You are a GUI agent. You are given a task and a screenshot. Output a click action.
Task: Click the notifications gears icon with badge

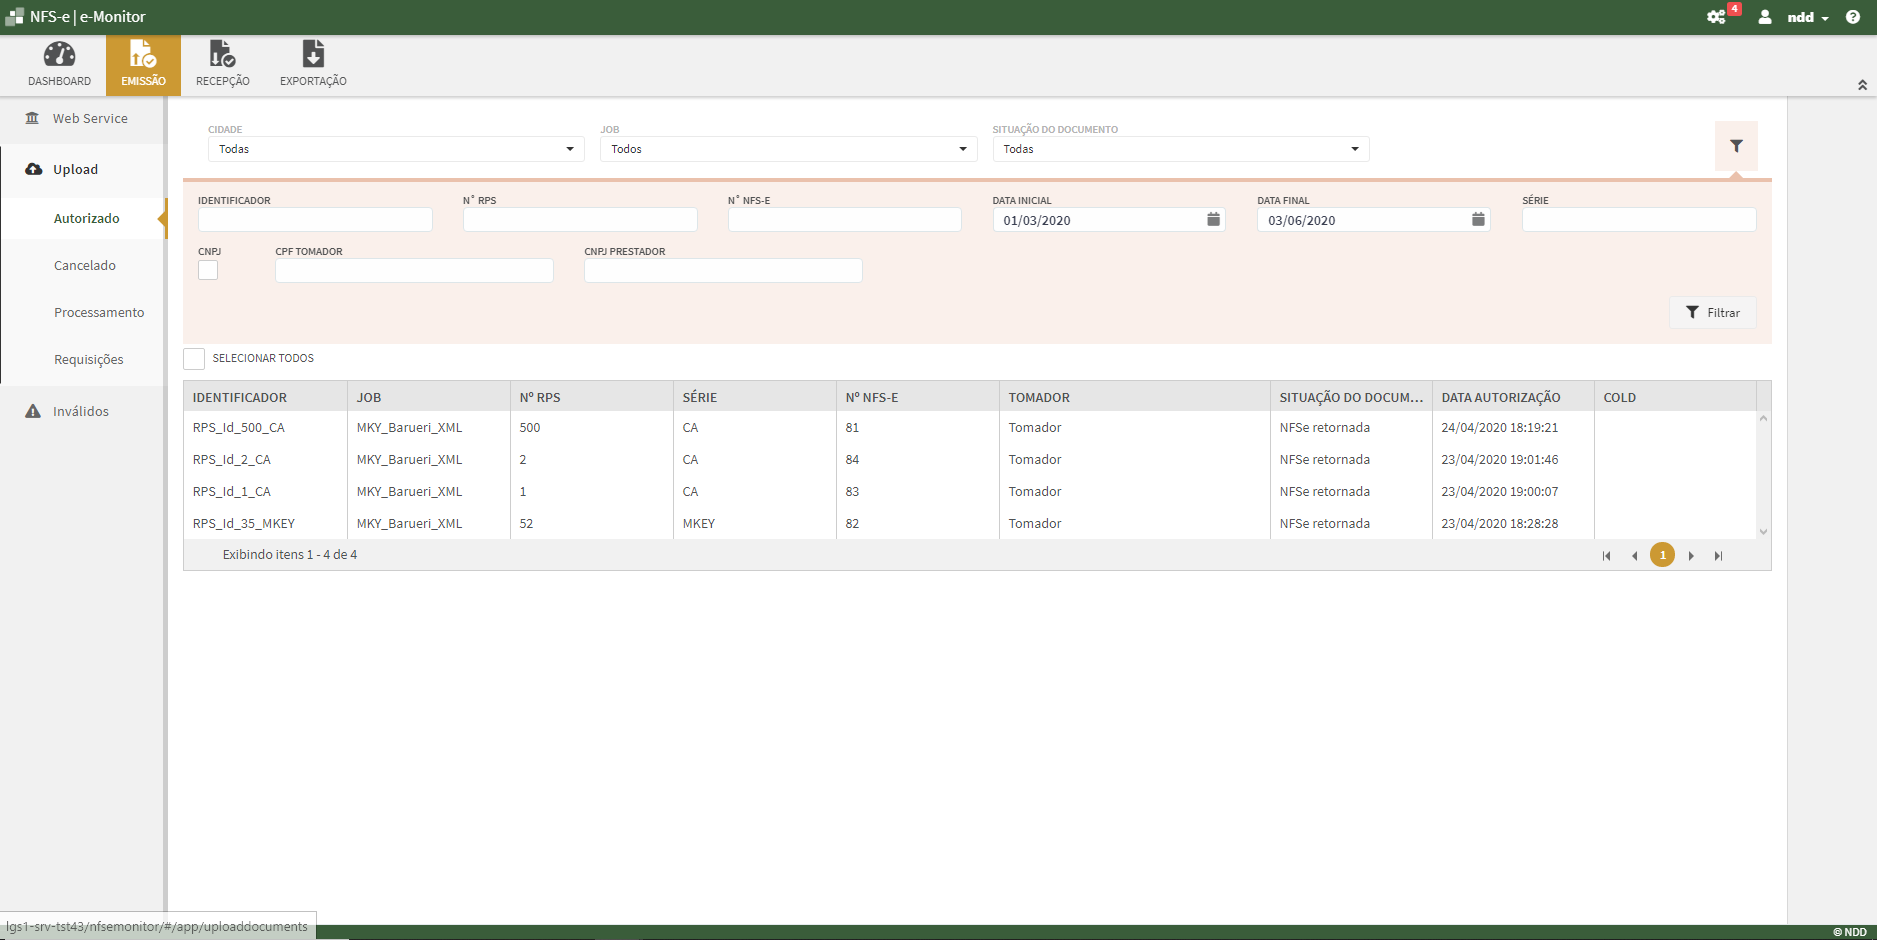[x=1717, y=17]
